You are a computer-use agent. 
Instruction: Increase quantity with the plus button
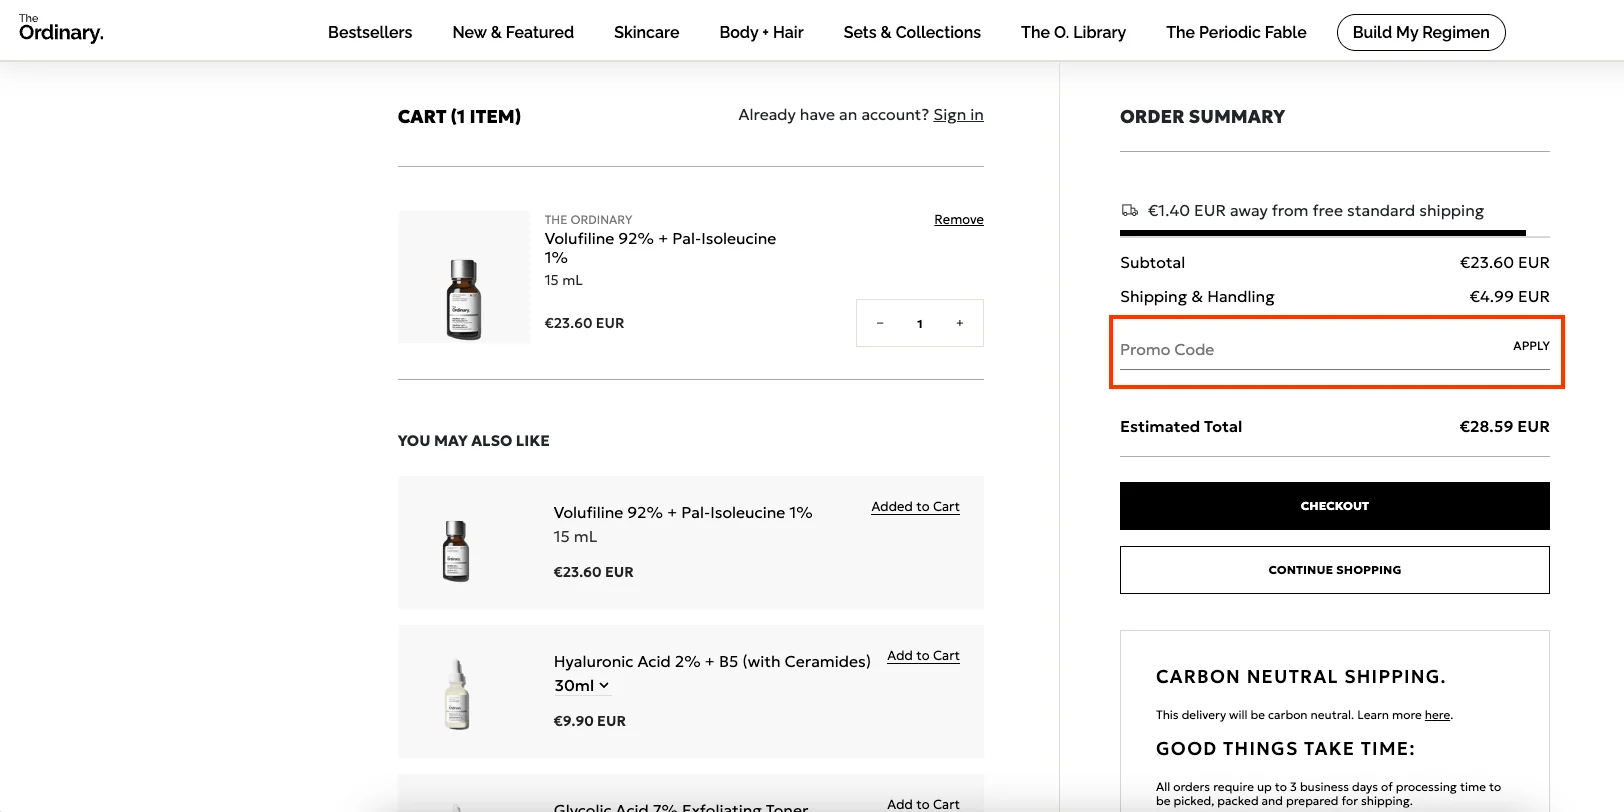pos(960,323)
